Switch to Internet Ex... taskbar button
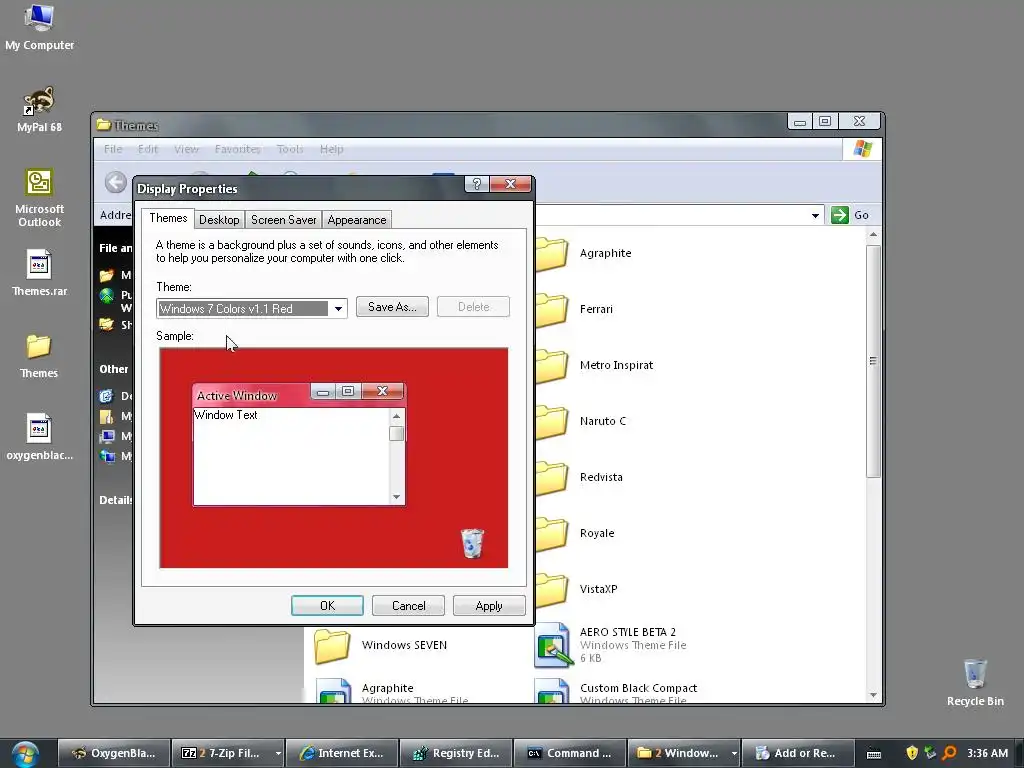This screenshot has width=1024, height=768. tap(342, 753)
